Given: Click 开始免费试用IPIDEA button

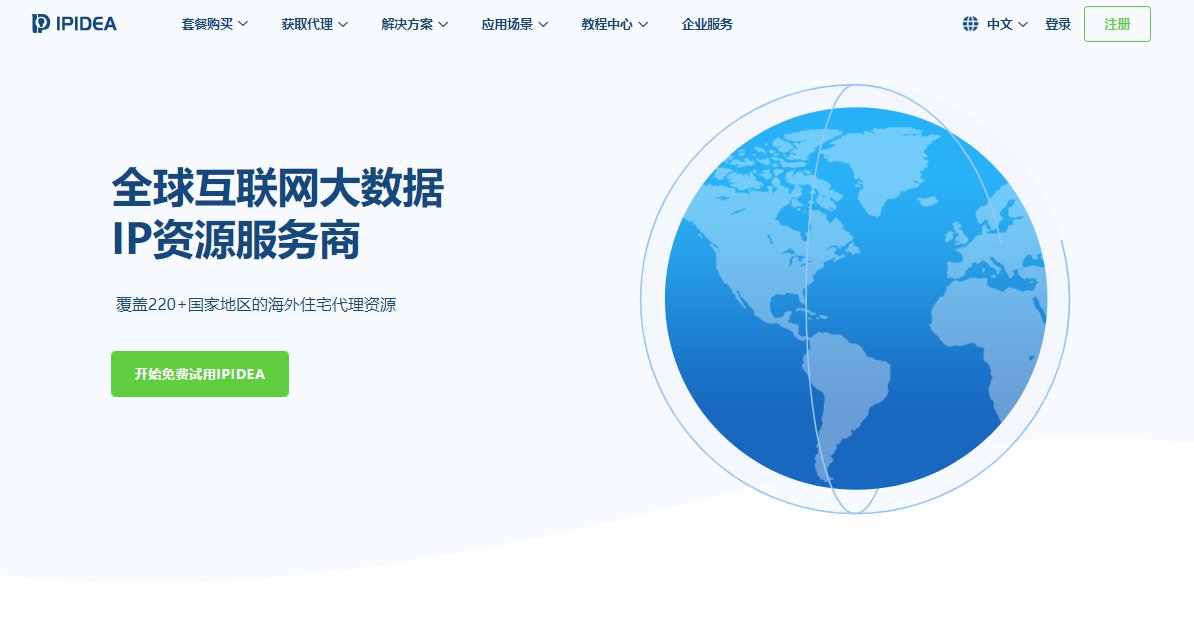Looking at the screenshot, I should (x=200, y=374).
